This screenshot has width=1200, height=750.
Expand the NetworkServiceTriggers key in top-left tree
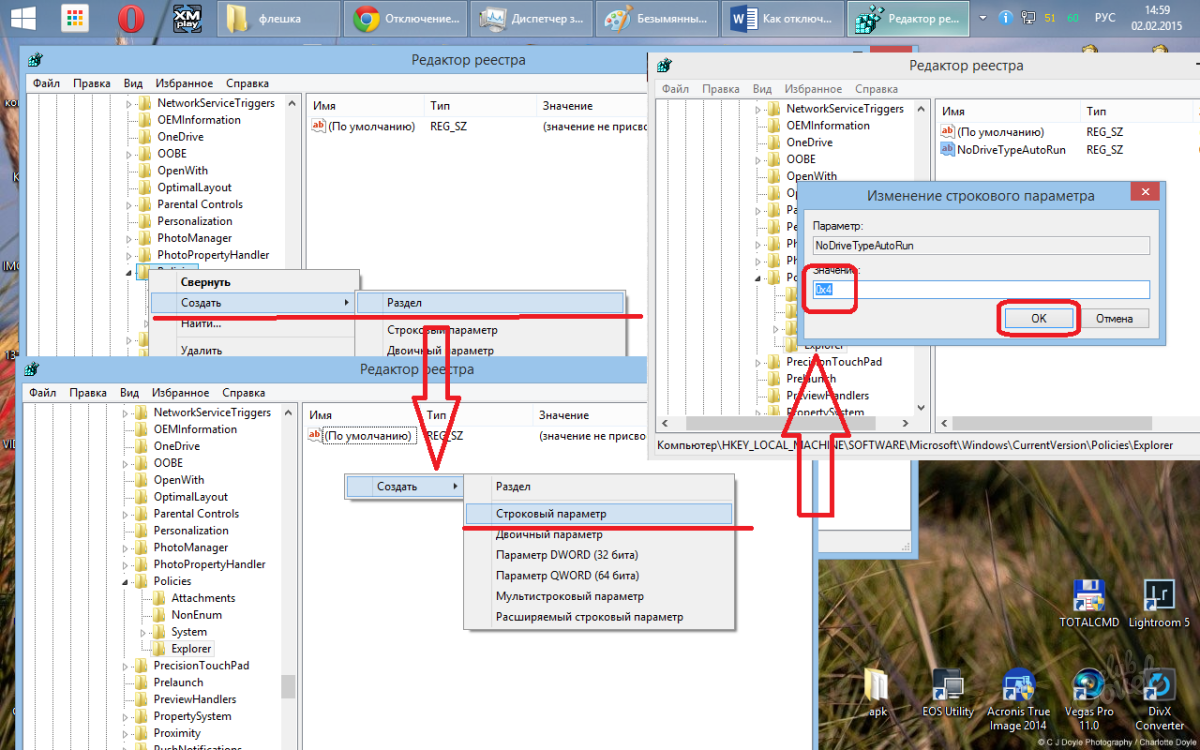pyautogui.click(x=129, y=103)
